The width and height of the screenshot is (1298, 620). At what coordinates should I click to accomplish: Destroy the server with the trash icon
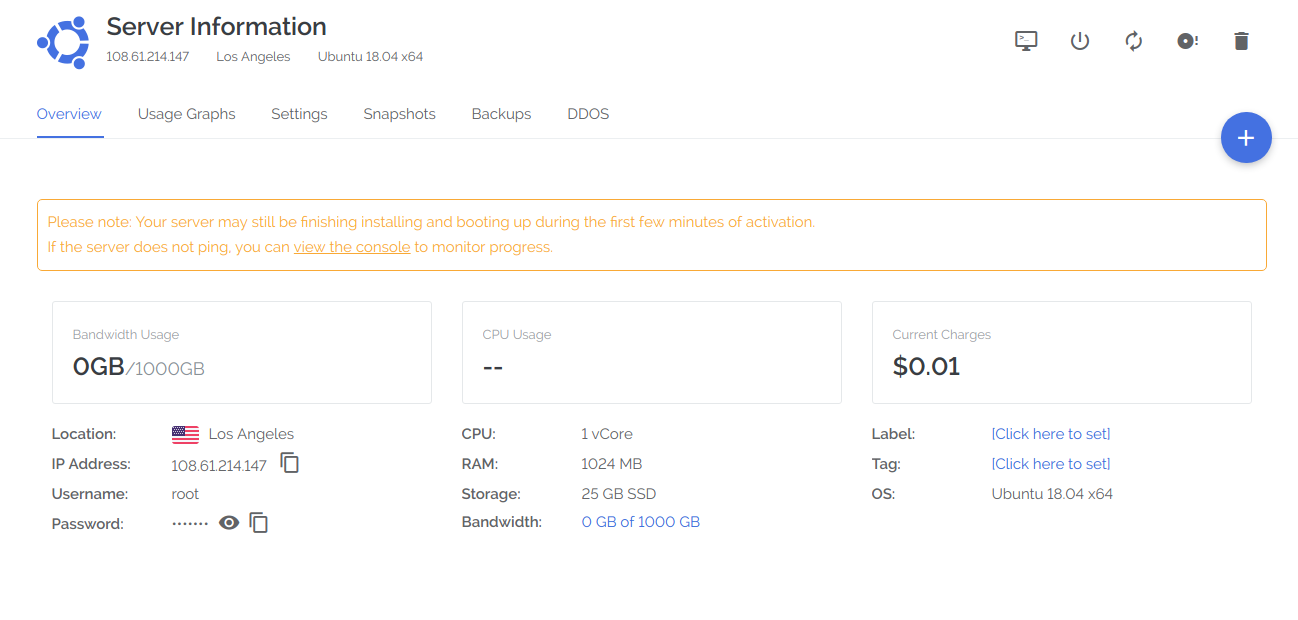click(x=1241, y=41)
